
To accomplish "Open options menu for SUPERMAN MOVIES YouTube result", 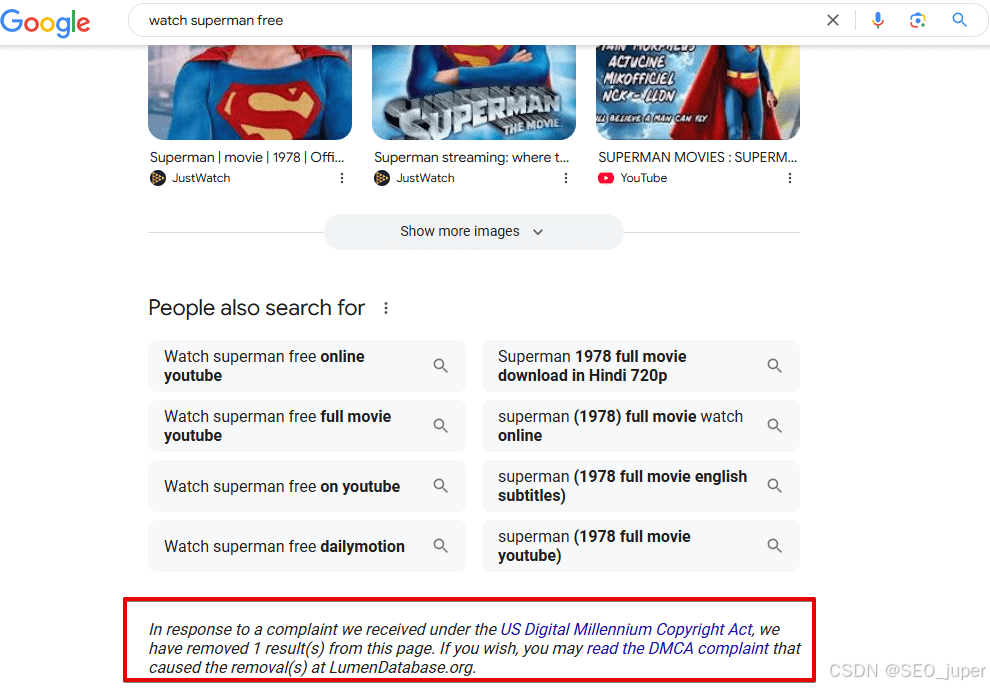I will coord(789,178).
